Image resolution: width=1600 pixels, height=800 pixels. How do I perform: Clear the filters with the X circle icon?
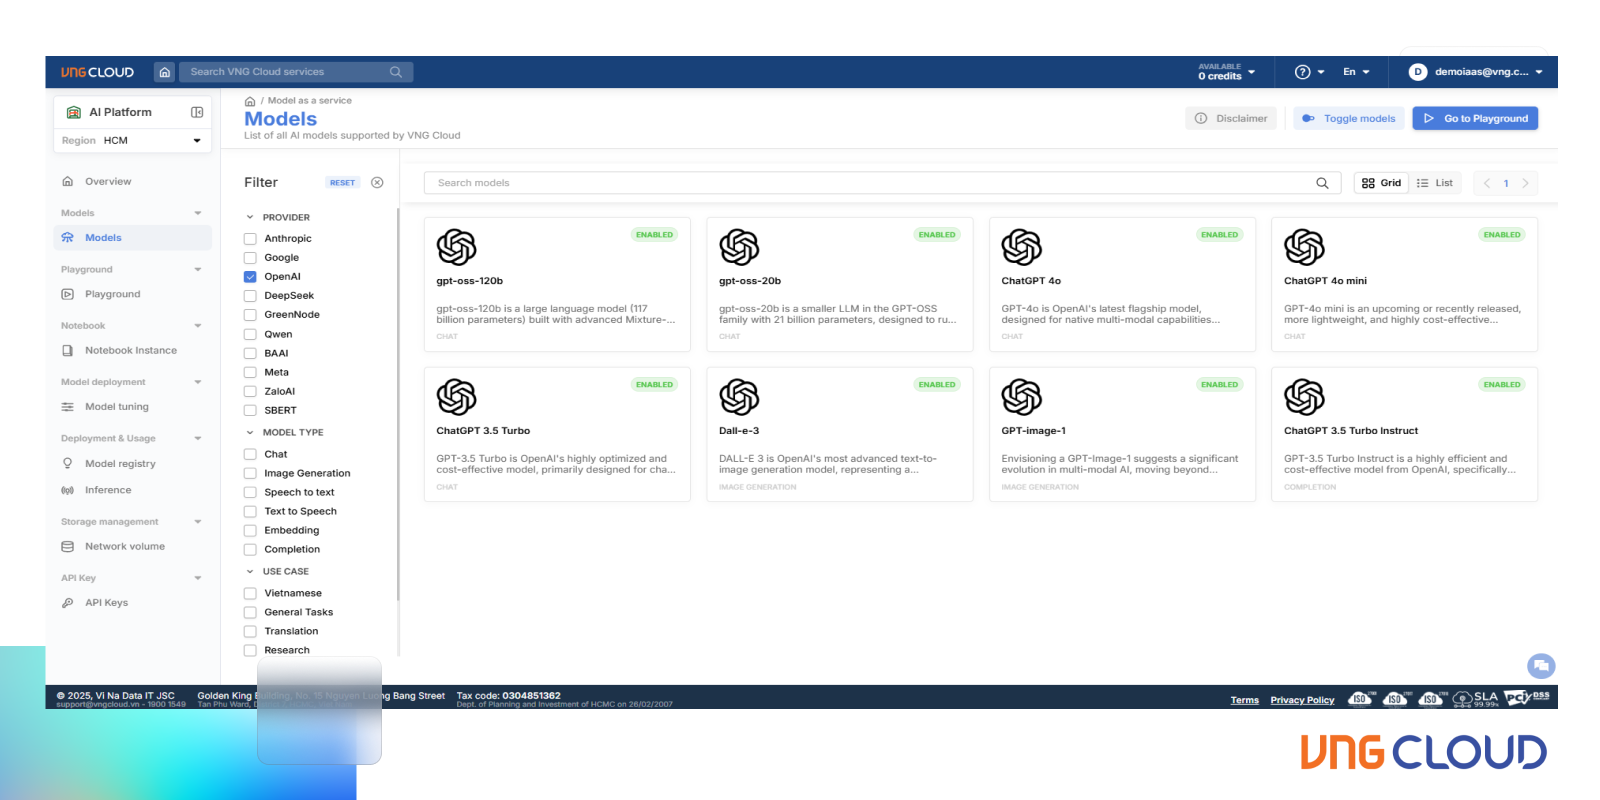click(x=377, y=183)
